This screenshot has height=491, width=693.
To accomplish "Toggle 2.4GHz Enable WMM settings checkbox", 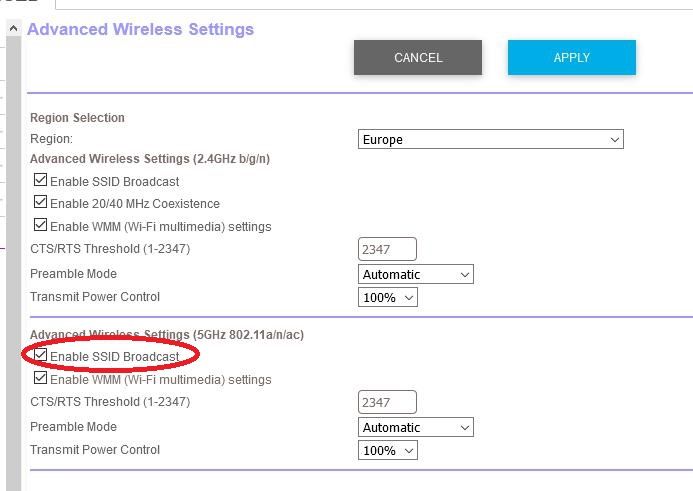I will pos(40,225).
